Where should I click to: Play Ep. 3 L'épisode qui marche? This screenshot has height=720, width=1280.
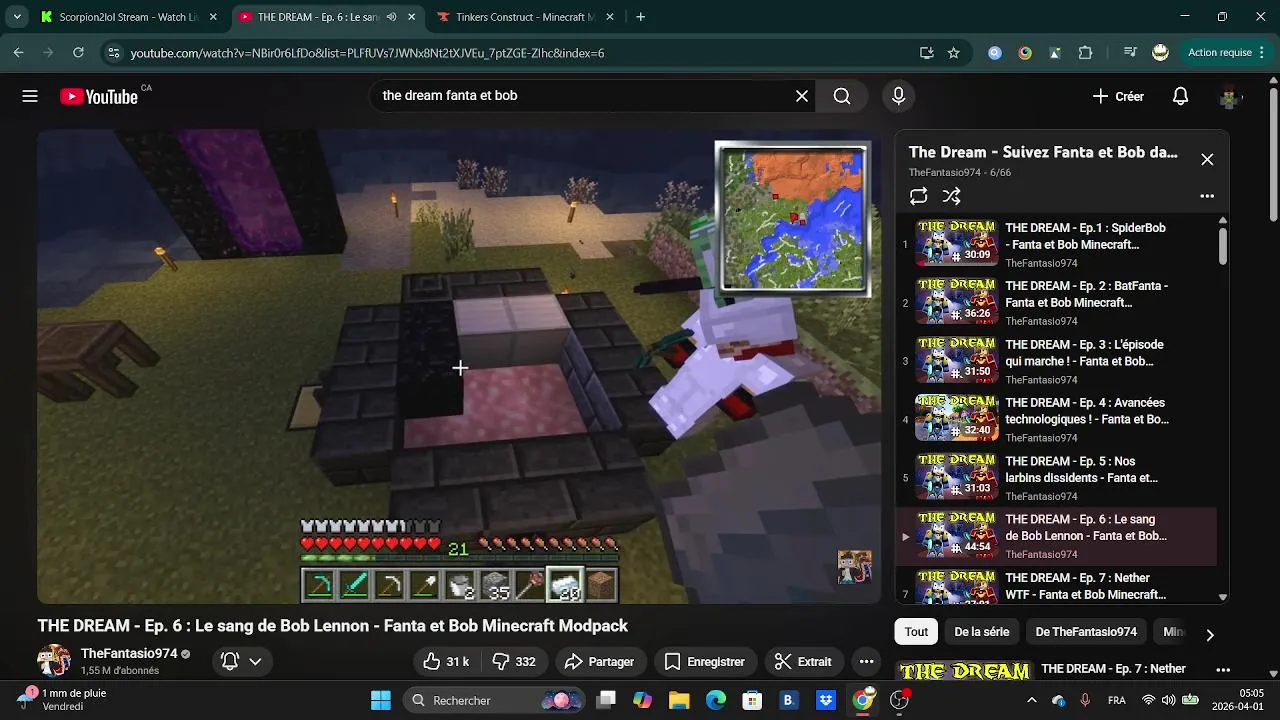1056,360
